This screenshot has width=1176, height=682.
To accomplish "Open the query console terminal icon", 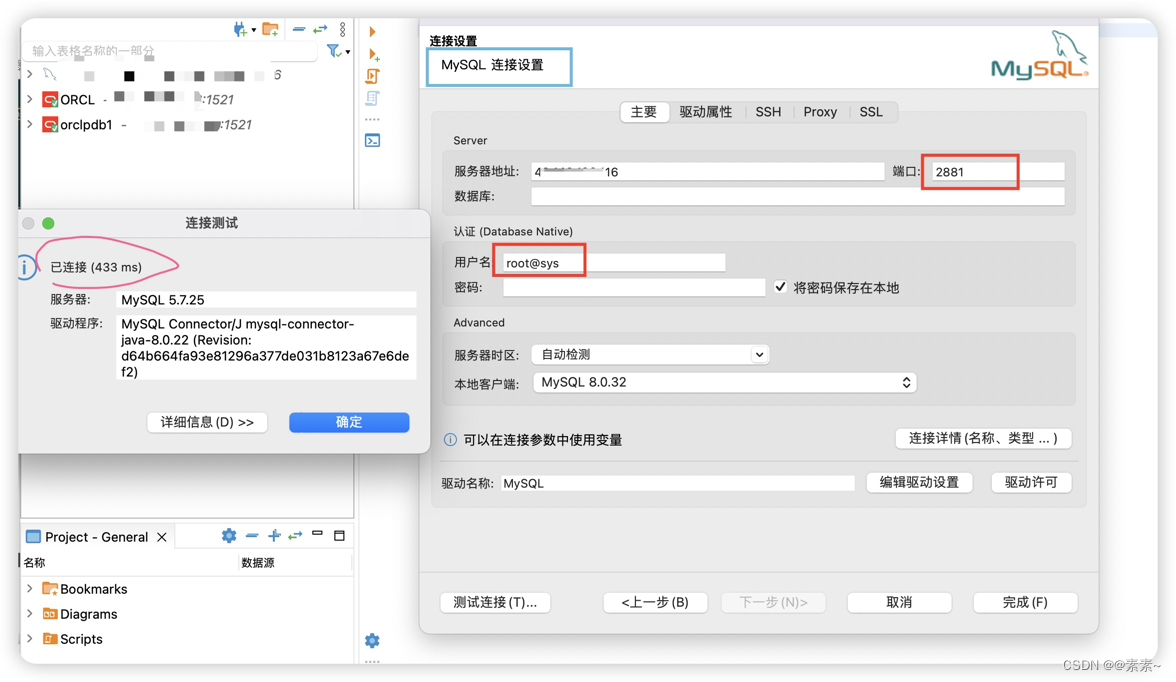I will (x=372, y=140).
